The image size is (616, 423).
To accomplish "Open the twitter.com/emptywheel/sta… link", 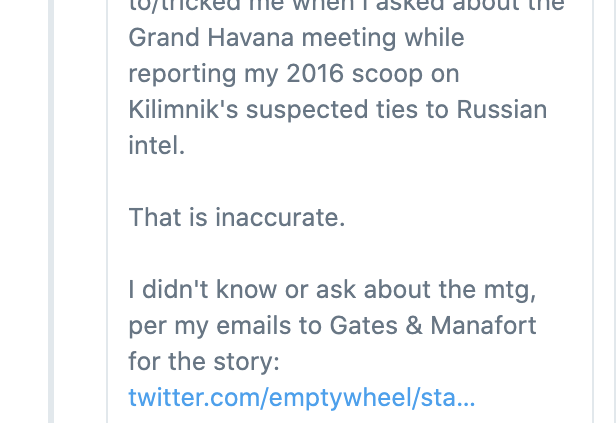I will [x=302, y=397].
